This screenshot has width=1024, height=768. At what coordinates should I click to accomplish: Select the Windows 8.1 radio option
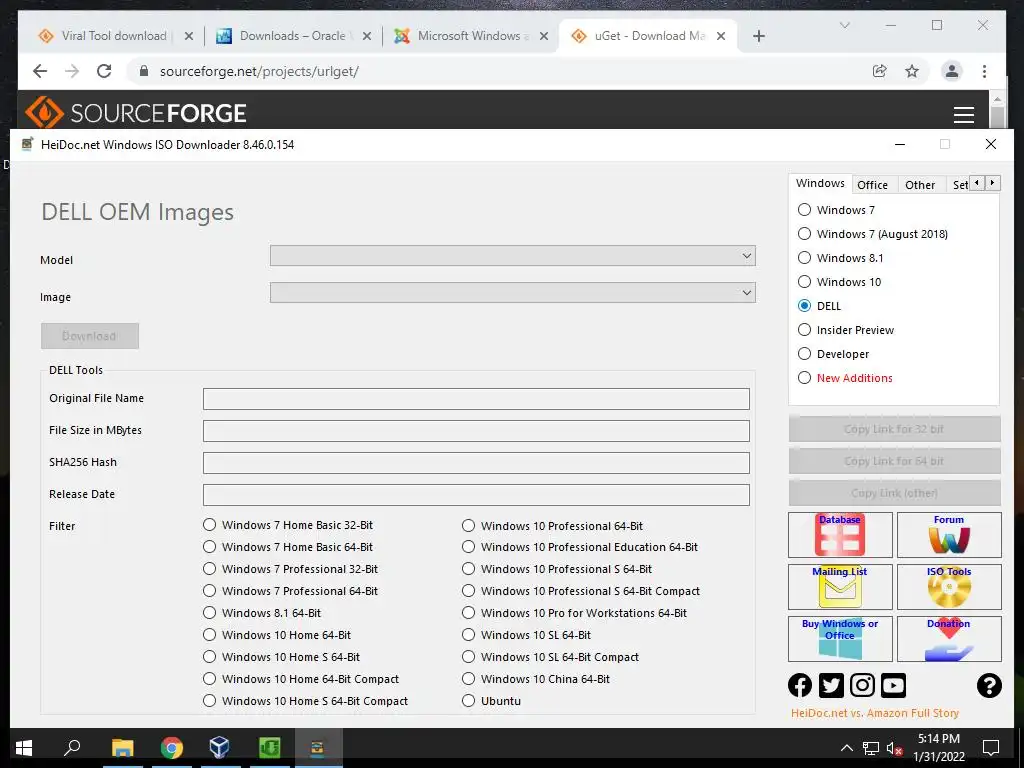tap(841, 258)
